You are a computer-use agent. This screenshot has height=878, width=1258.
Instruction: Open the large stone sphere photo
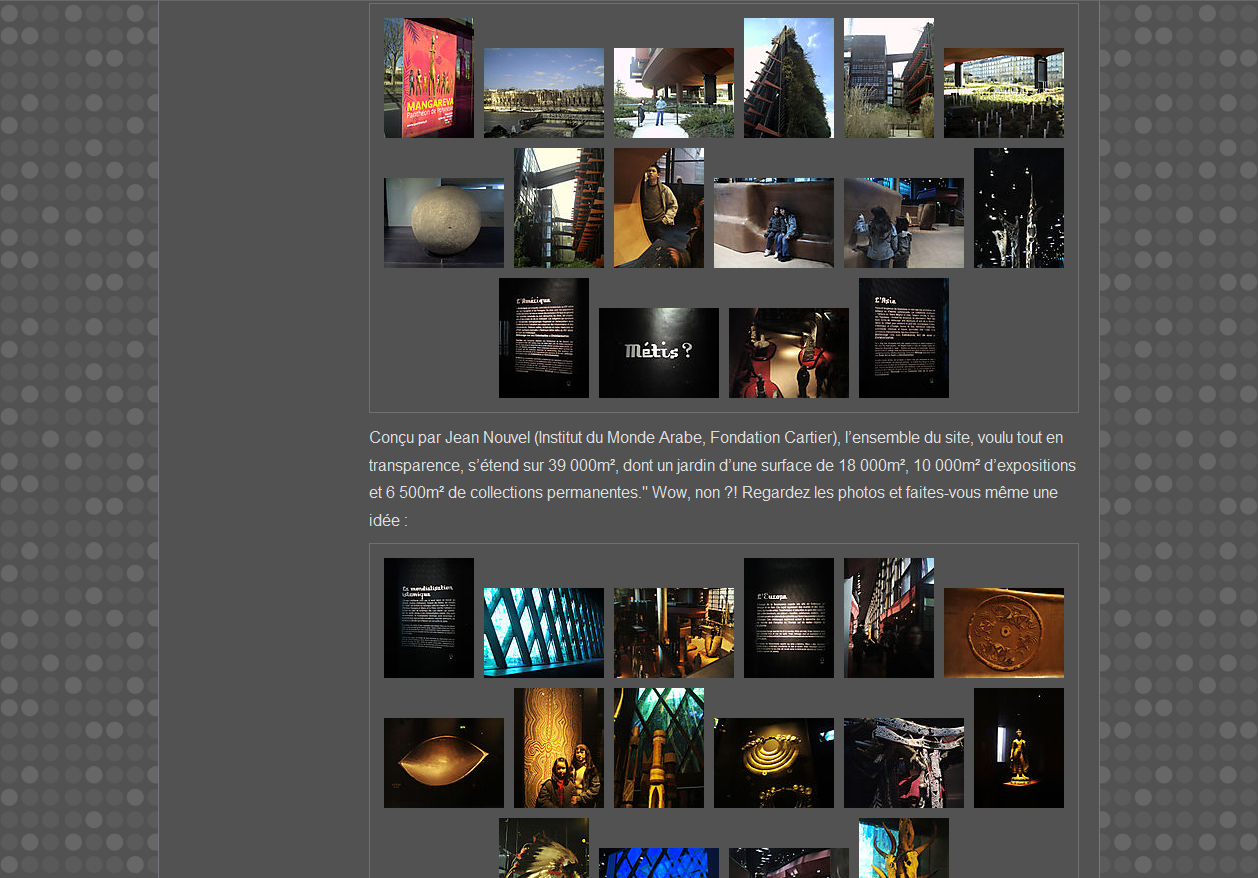coord(443,223)
